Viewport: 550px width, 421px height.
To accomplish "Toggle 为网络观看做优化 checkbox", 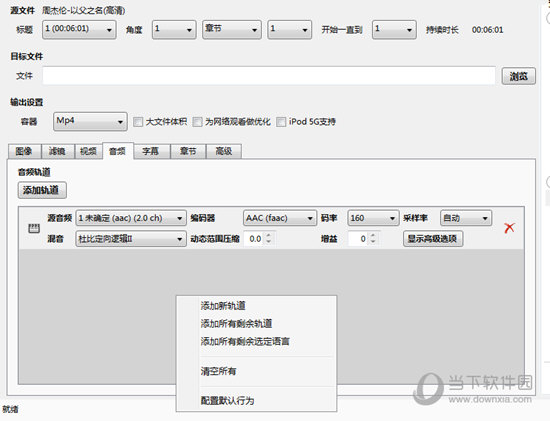I will coord(197,122).
